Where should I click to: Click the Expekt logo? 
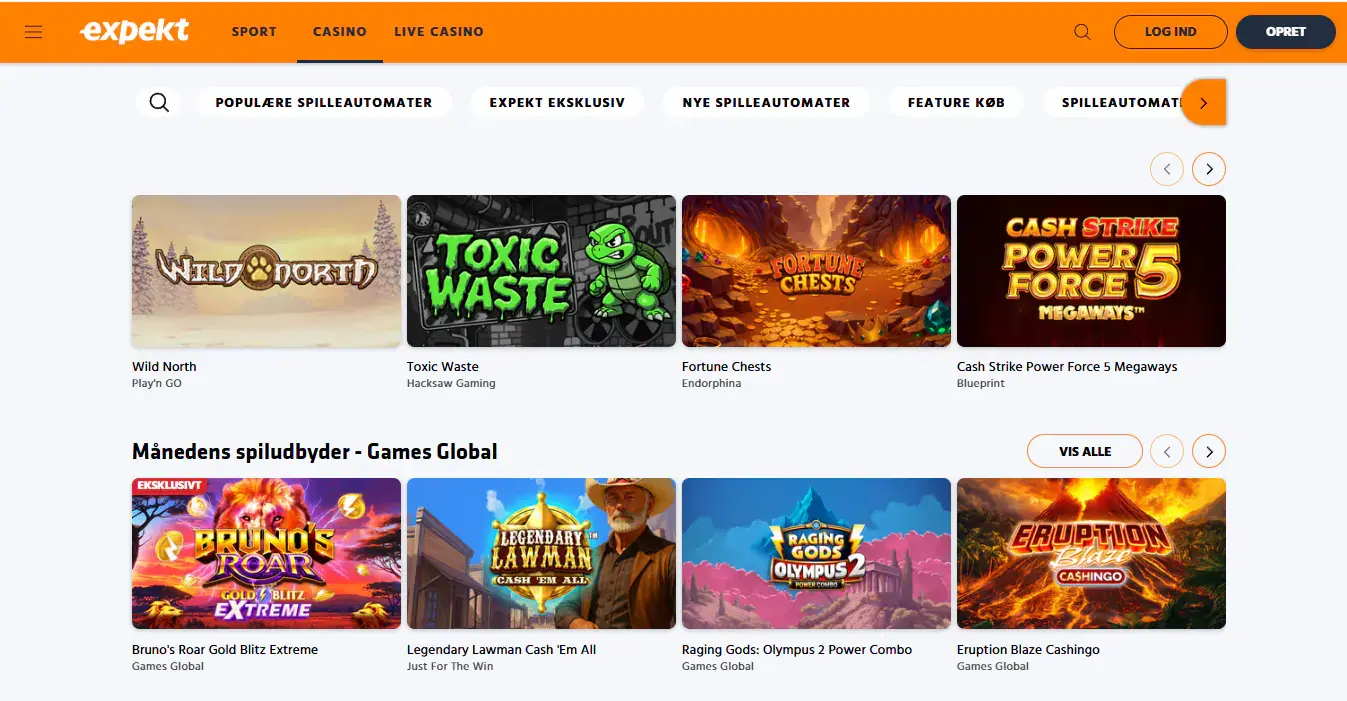[x=134, y=31]
